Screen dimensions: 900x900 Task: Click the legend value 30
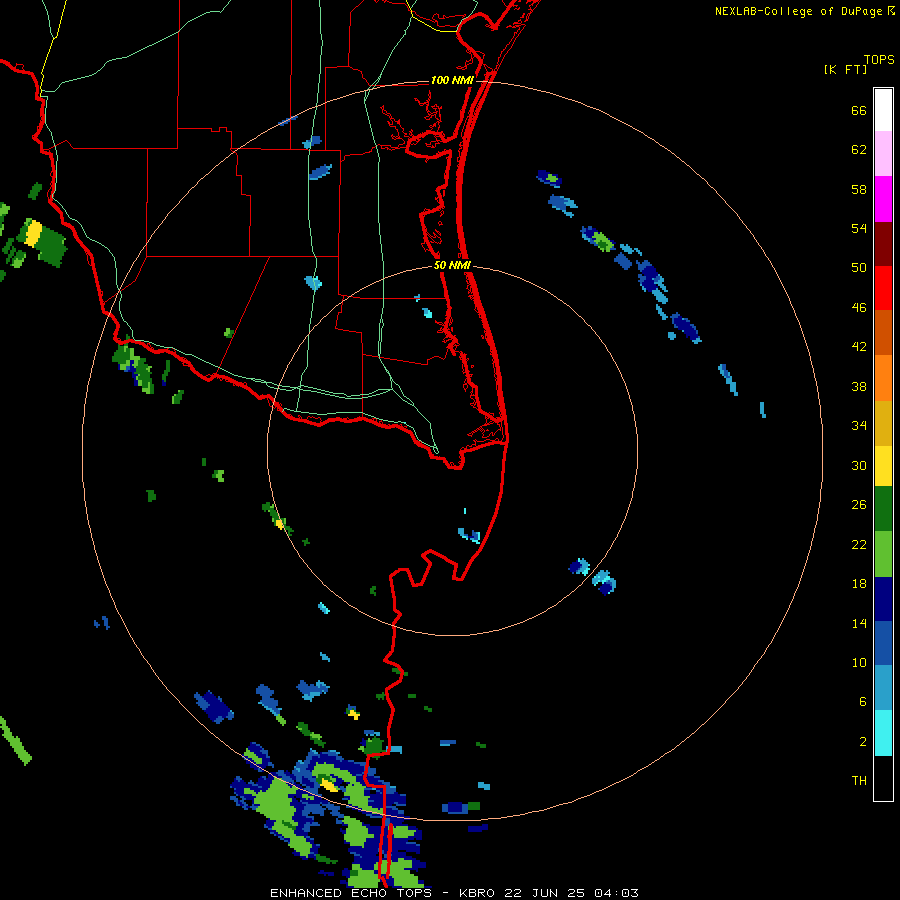[x=859, y=465]
